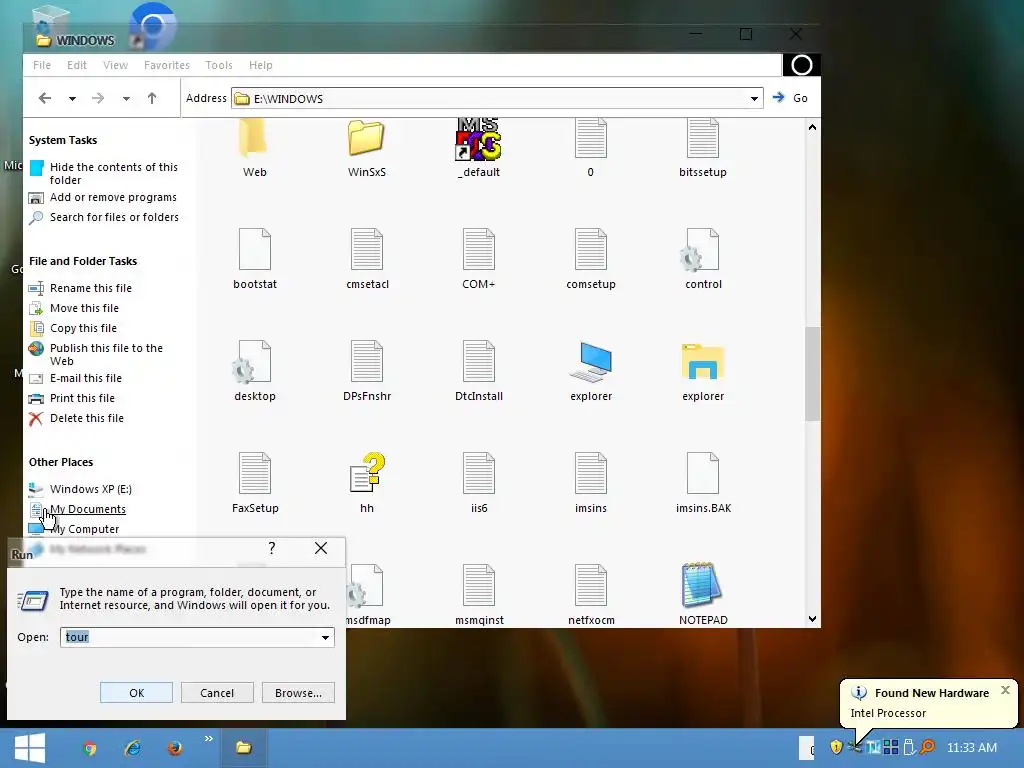The width and height of the screenshot is (1024, 768).
Task: Open the Web folder
Action: click(254, 148)
